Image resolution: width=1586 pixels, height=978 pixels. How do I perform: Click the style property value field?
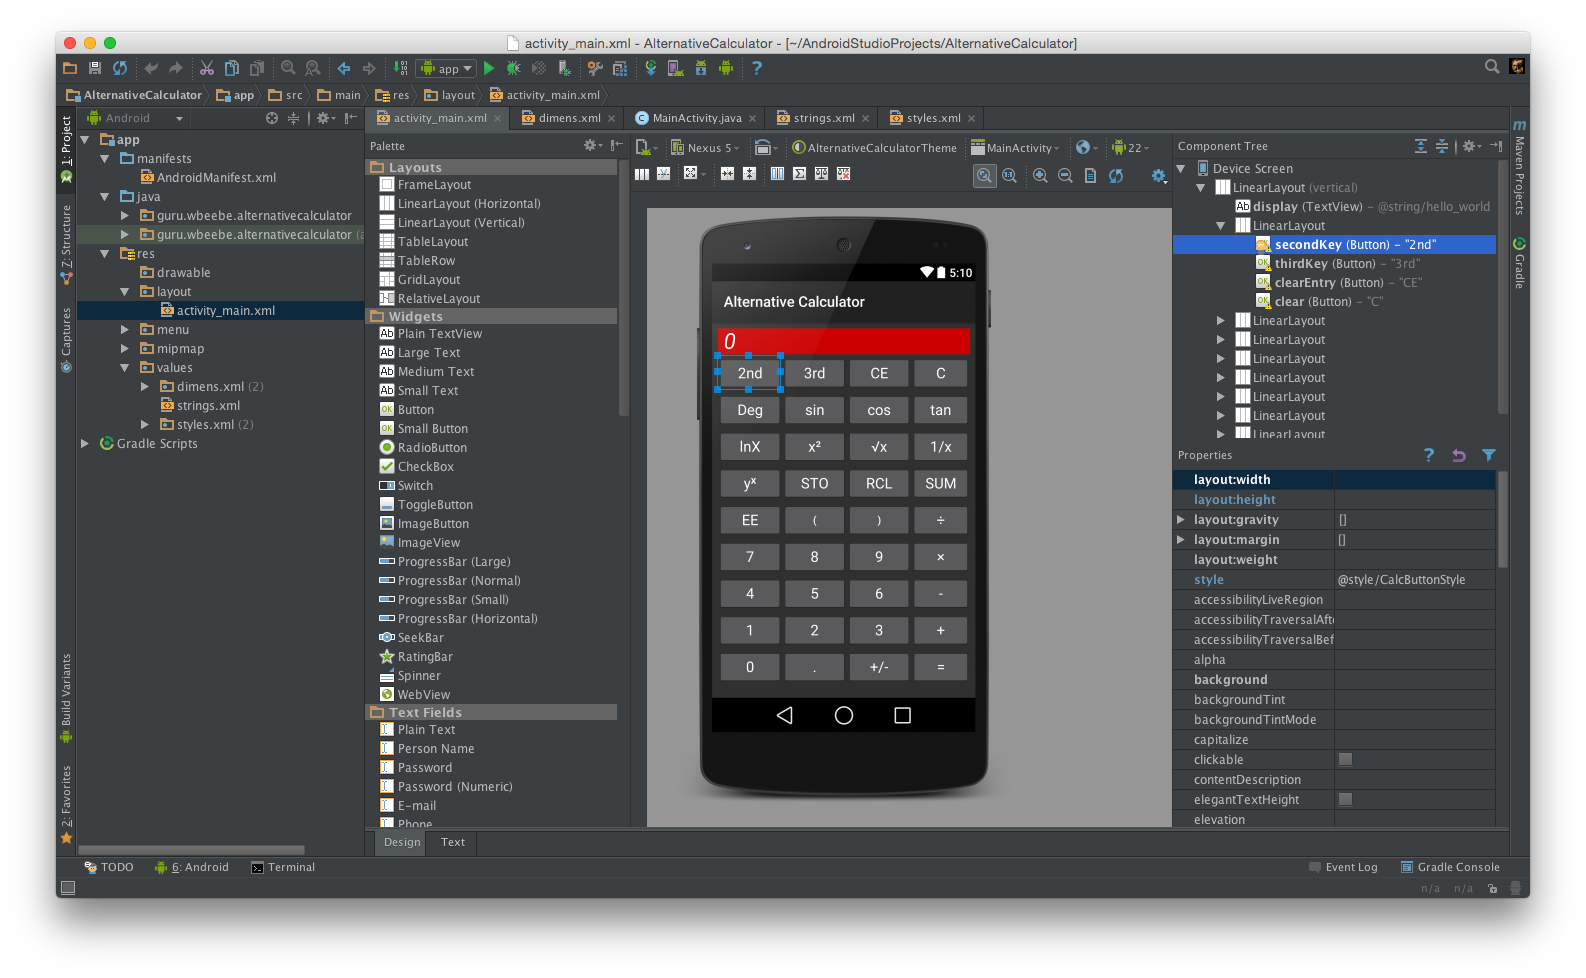pyautogui.click(x=1415, y=579)
